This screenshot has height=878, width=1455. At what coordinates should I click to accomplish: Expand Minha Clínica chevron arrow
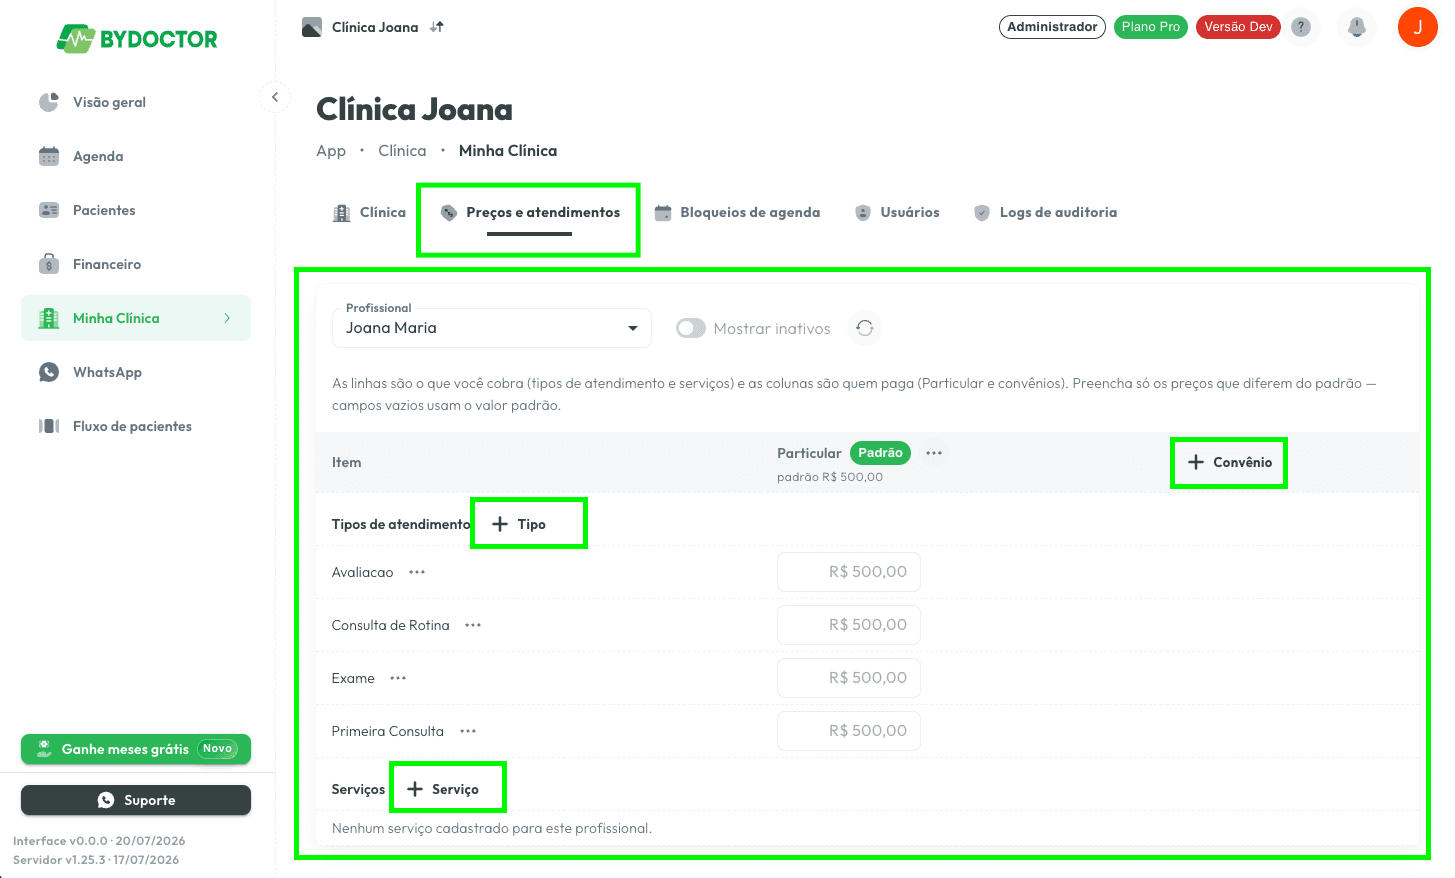(x=227, y=318)
